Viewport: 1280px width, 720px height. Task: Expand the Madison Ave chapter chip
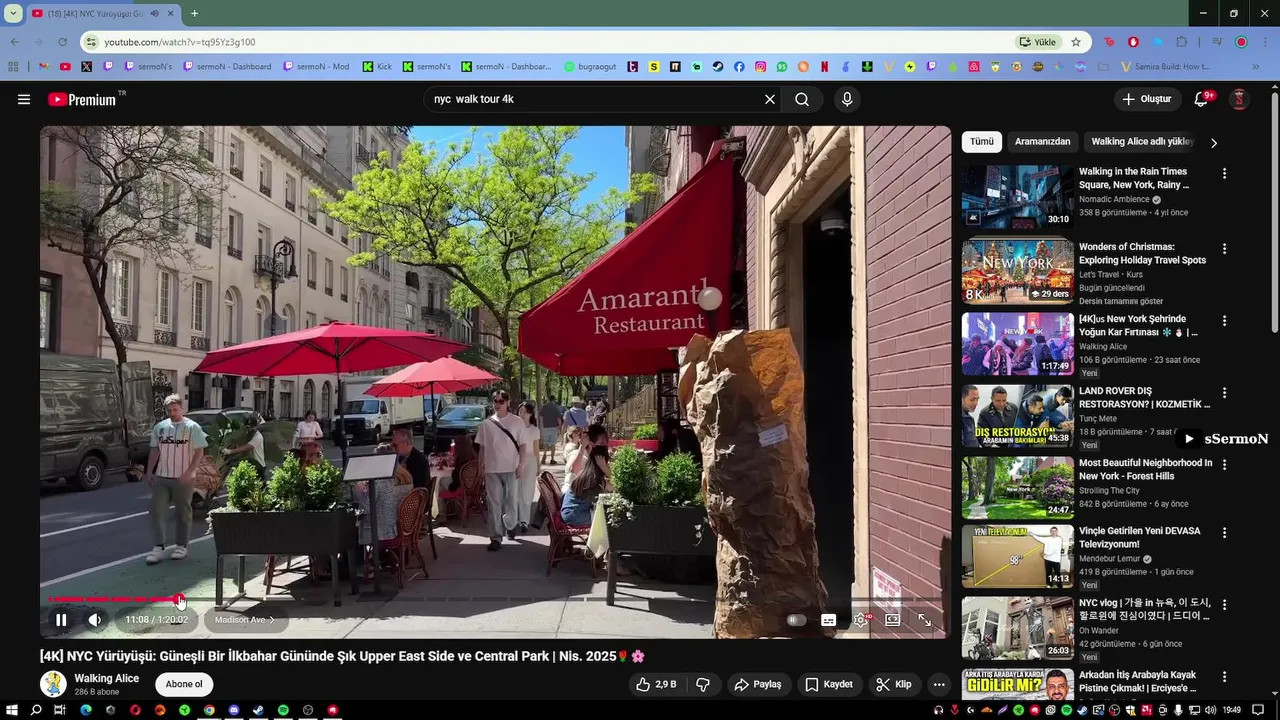coord(245,620)
